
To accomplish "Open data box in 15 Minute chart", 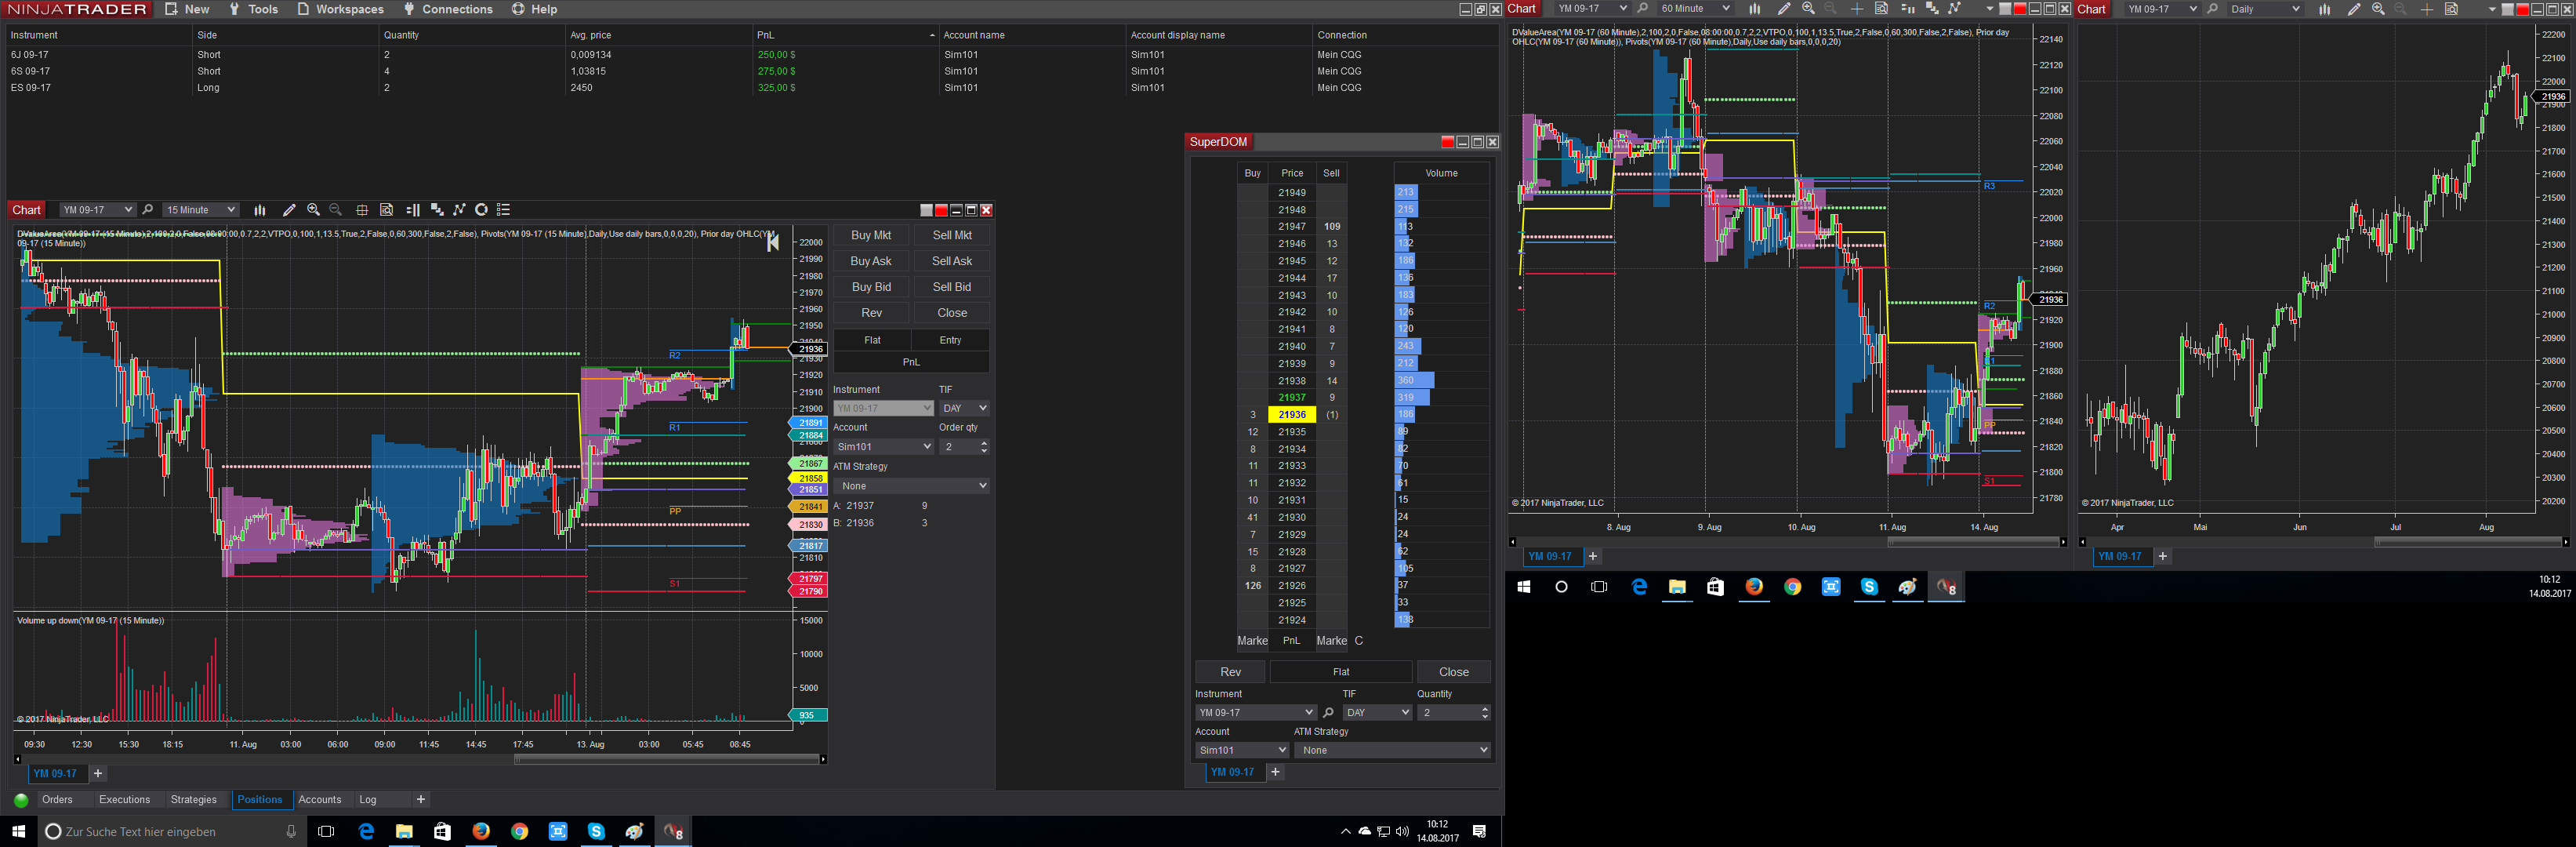I will coord(386,210).
